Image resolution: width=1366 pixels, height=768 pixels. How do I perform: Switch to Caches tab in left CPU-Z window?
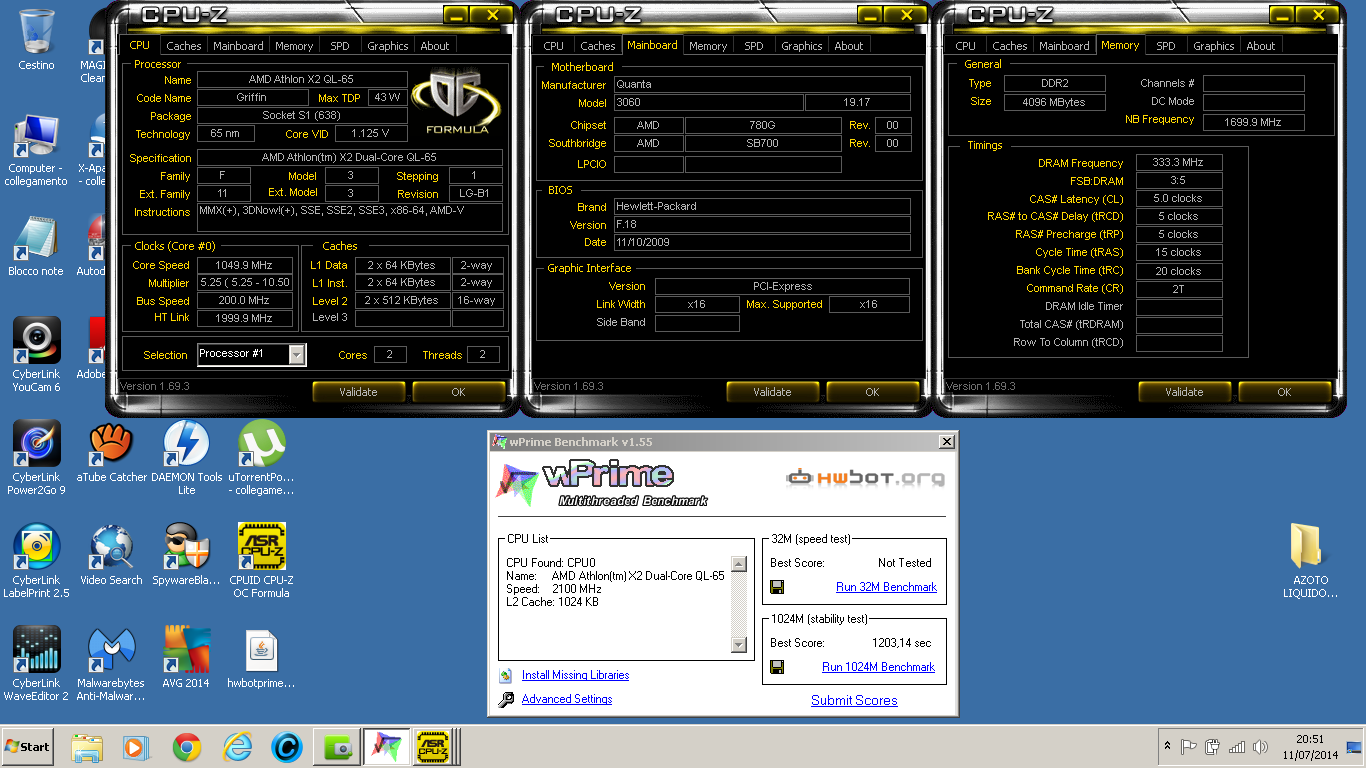coord(184,46)
